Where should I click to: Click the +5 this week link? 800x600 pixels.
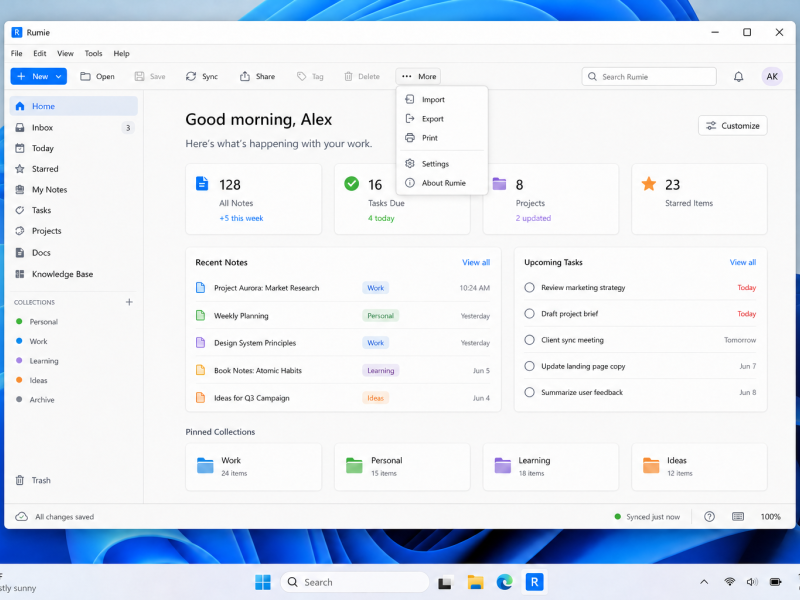(241, 218)
